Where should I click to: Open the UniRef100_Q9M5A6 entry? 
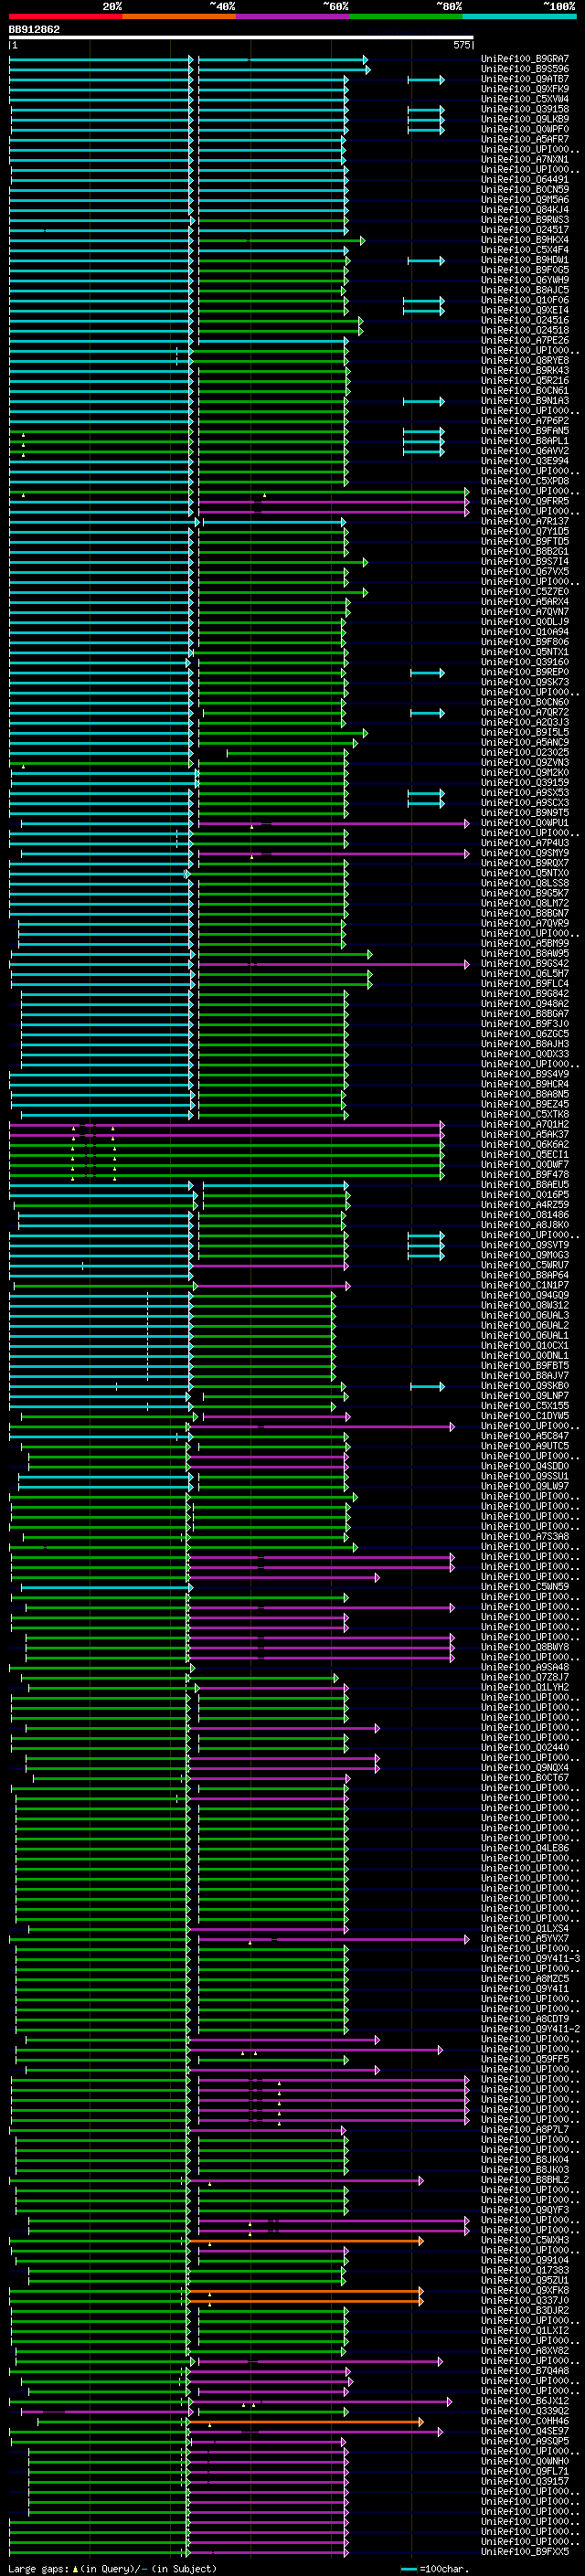point(524,199)
